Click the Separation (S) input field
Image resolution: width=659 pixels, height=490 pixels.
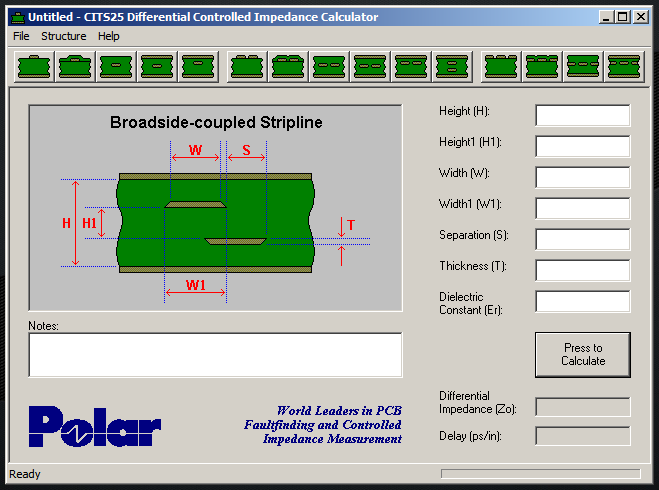(x=583, y=239)
